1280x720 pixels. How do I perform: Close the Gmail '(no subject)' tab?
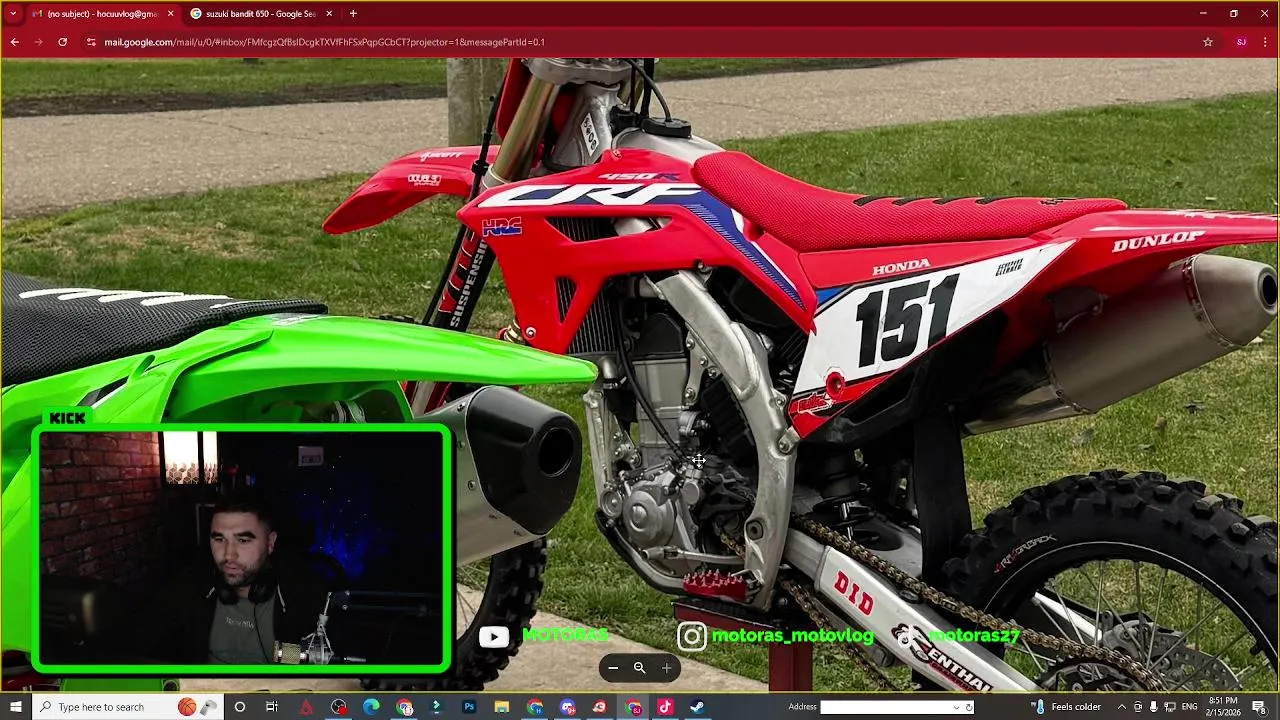coord(170,14)
